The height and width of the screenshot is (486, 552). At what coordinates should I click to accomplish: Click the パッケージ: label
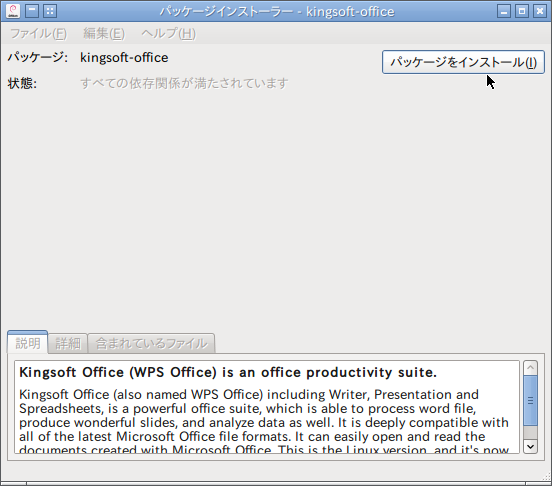tap(38, 57)
